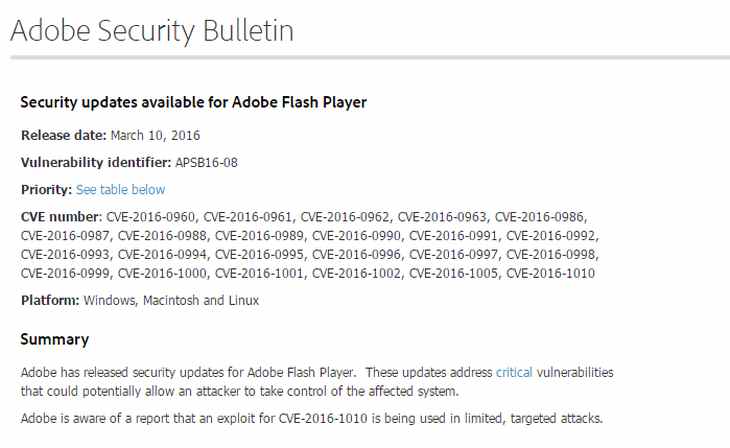
Task: Click CVE-2016-0999 in the CVE list
Action: [x=66, y=273]
